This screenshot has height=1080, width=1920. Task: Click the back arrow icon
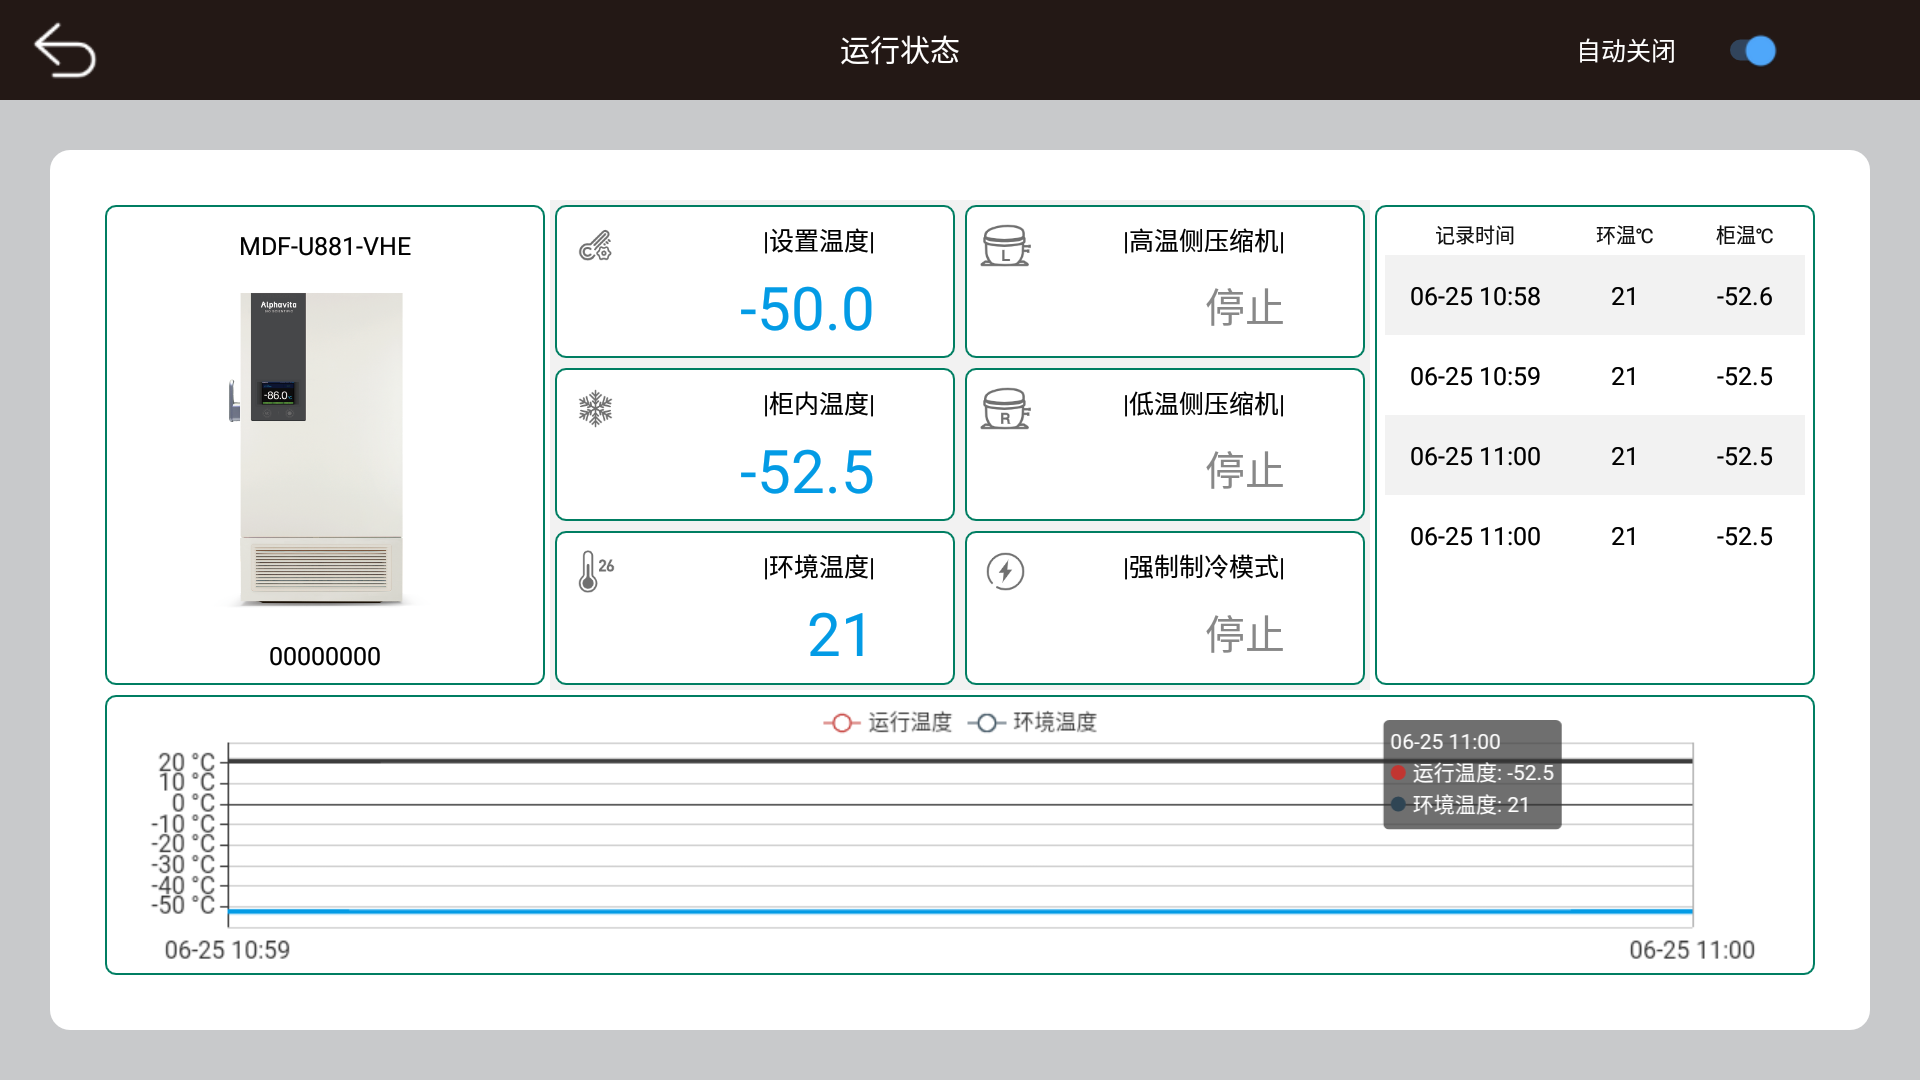[65, 50]
